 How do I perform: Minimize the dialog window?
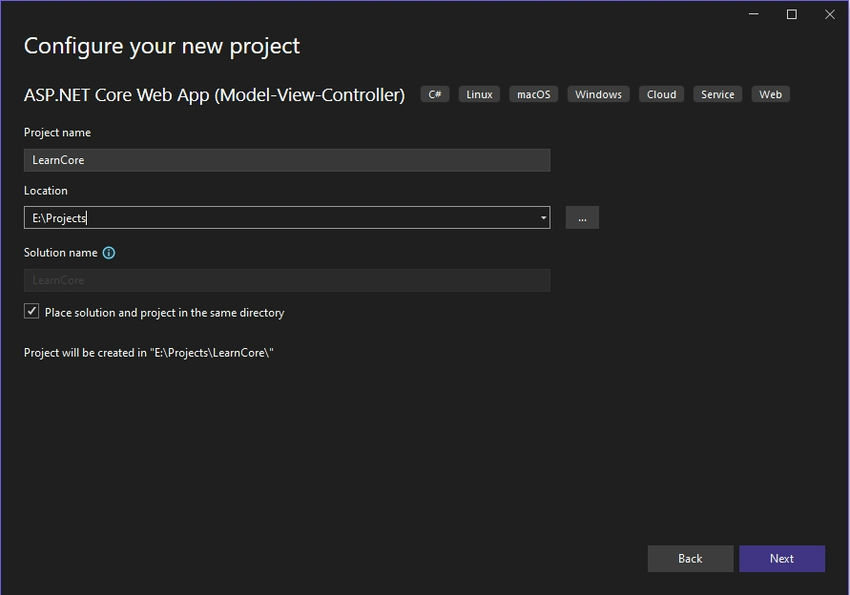pos(754,15)
